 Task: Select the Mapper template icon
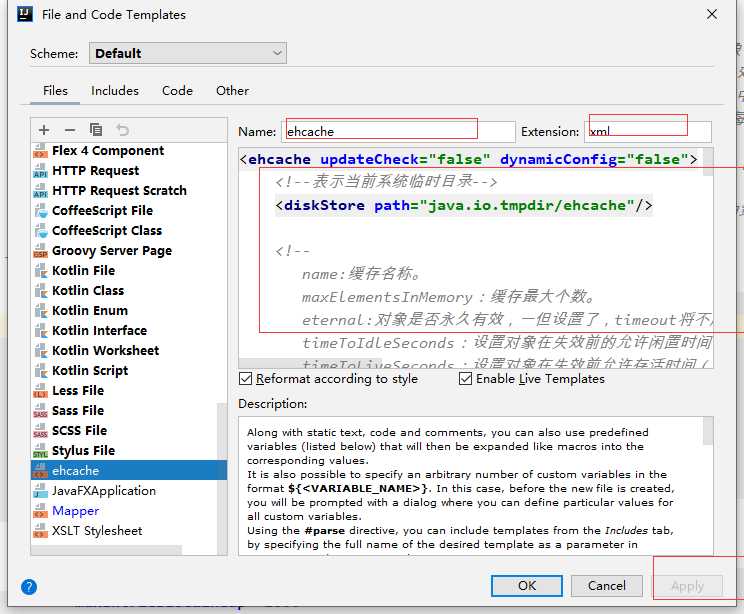pos(41,511)
